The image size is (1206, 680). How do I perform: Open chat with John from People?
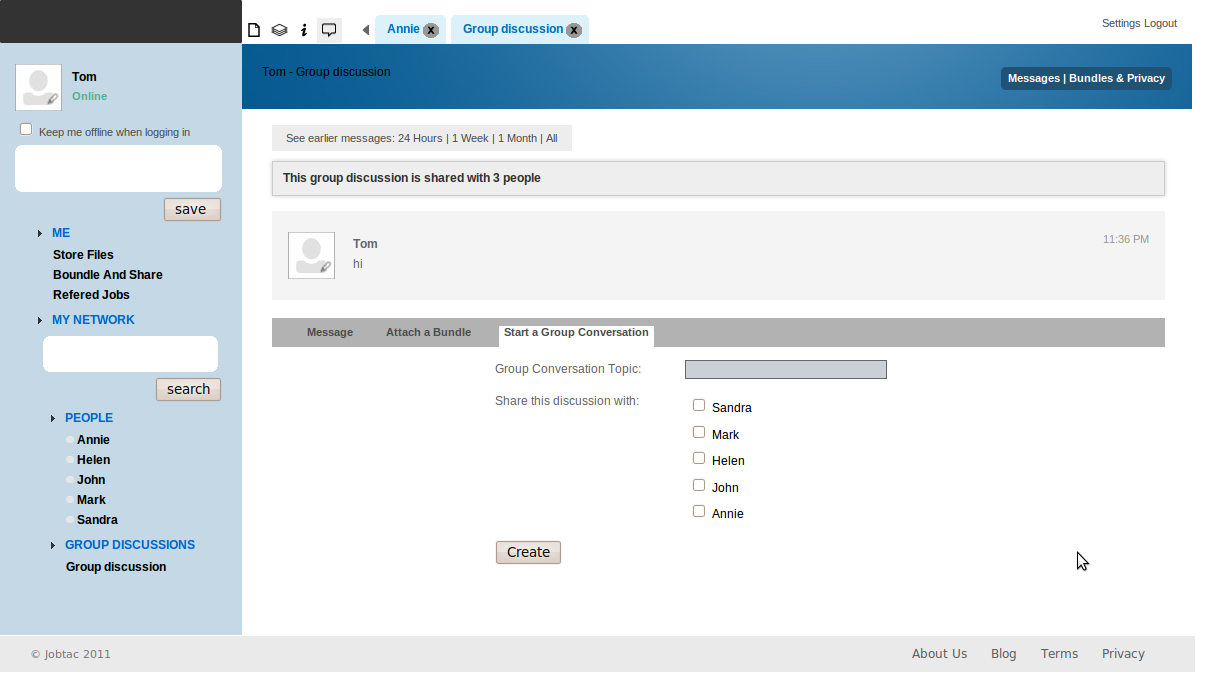[x=91, y=480]
